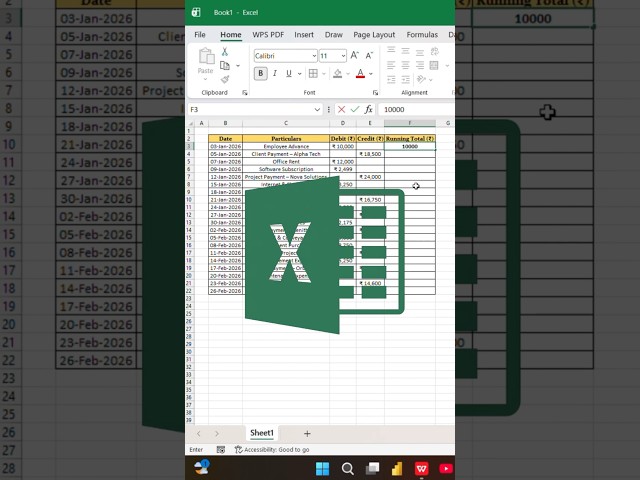Open the taskbar Search magnifier

(x=347, y=469)
